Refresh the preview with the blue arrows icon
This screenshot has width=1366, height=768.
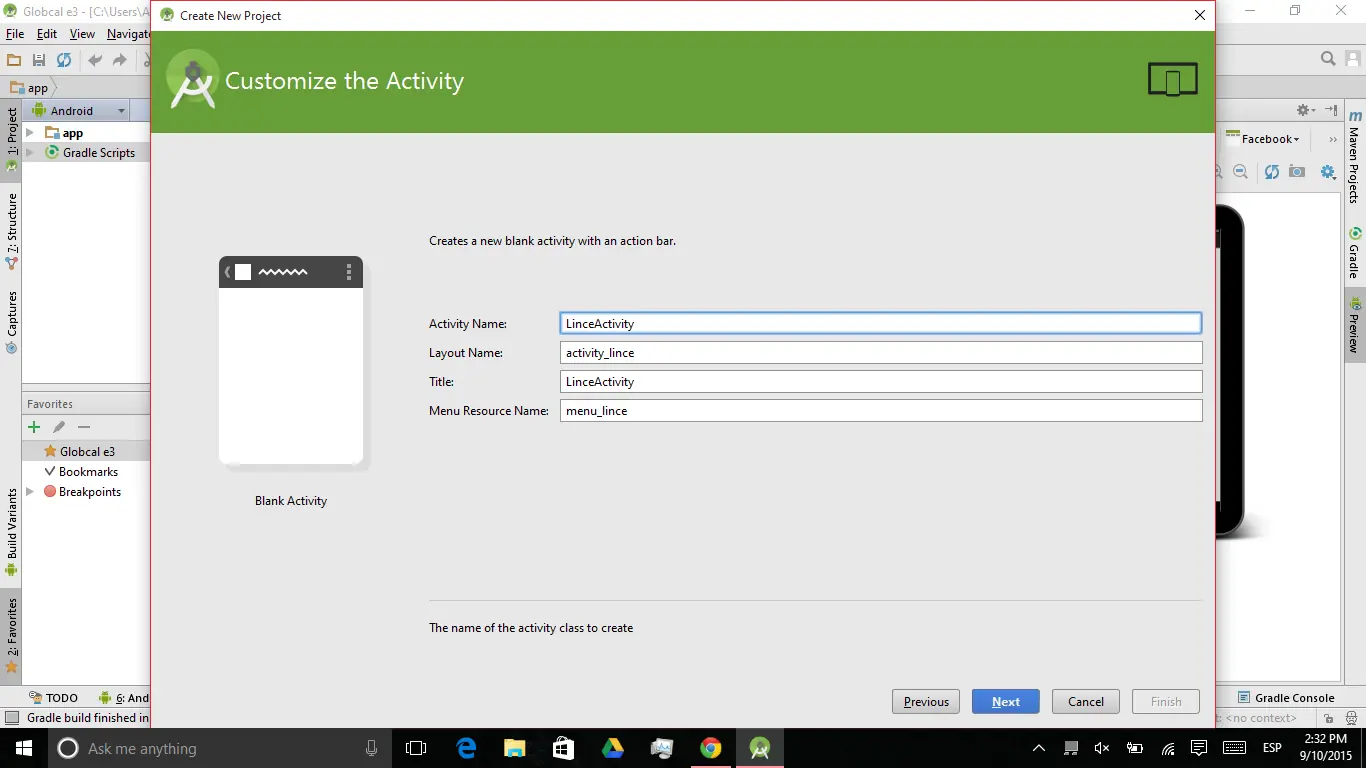click(x=1271, y=172)
